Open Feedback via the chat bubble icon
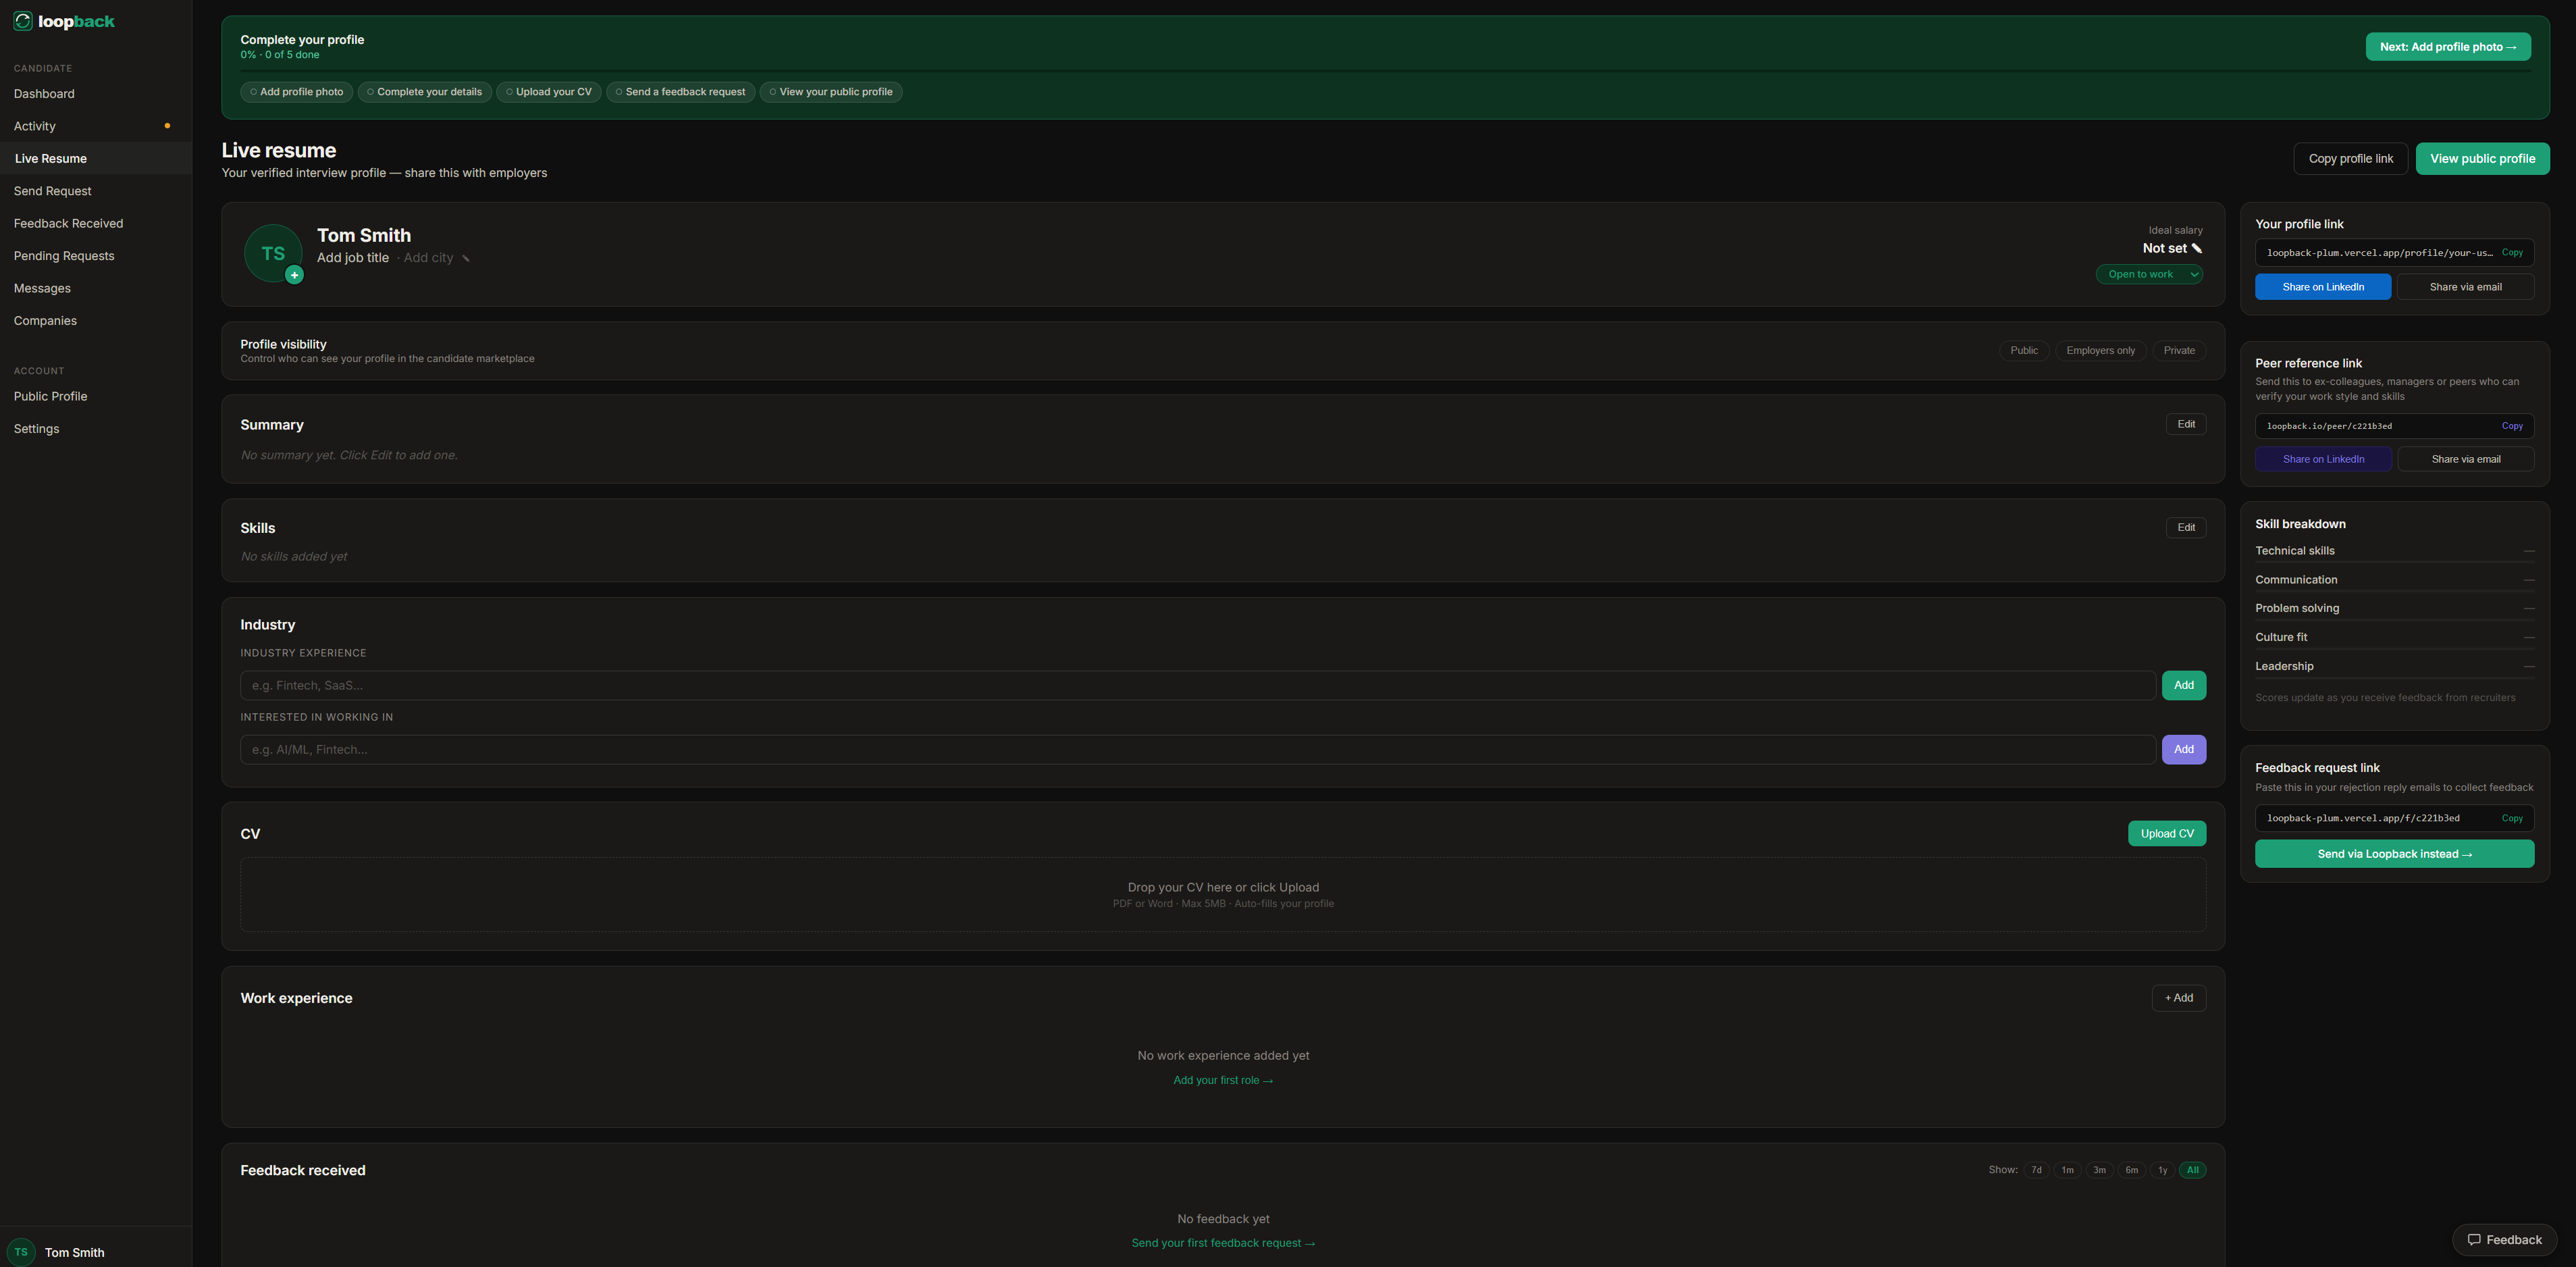The height and width of the screenshot is (1267, 2576). [2475, 1239]
